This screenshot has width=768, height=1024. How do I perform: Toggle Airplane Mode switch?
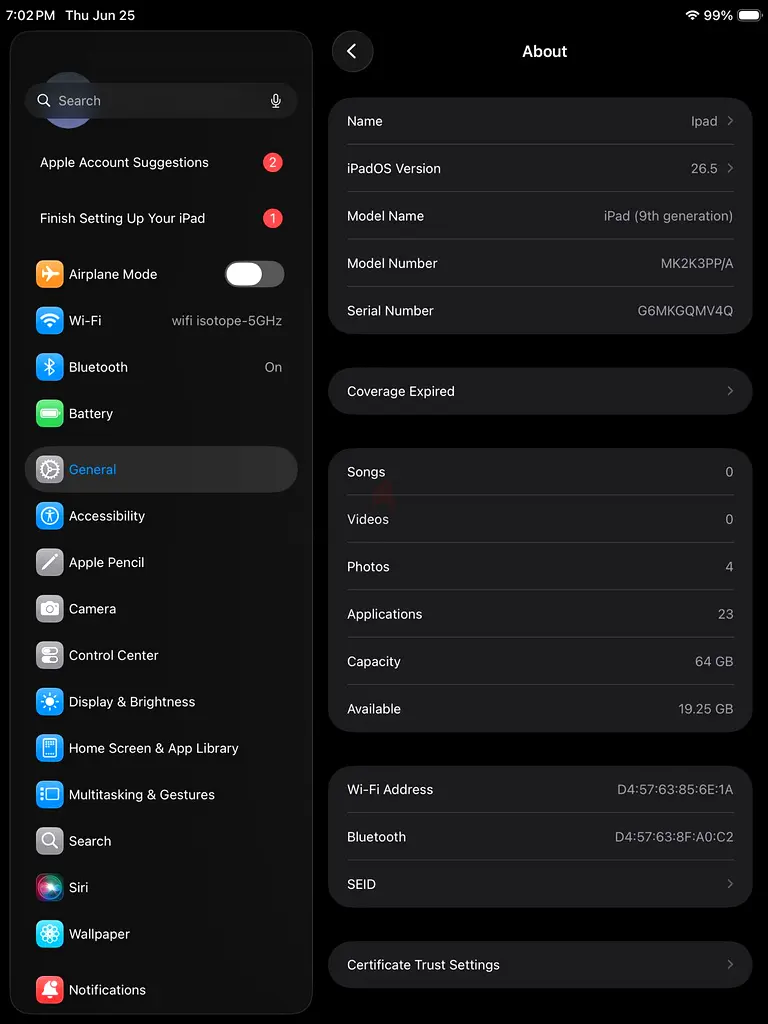[x=255, y=274]
